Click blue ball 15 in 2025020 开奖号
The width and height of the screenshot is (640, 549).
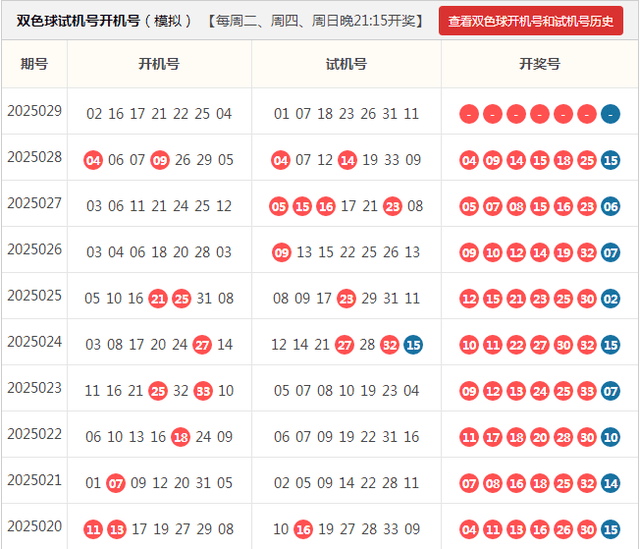click(x=611, y=529)
